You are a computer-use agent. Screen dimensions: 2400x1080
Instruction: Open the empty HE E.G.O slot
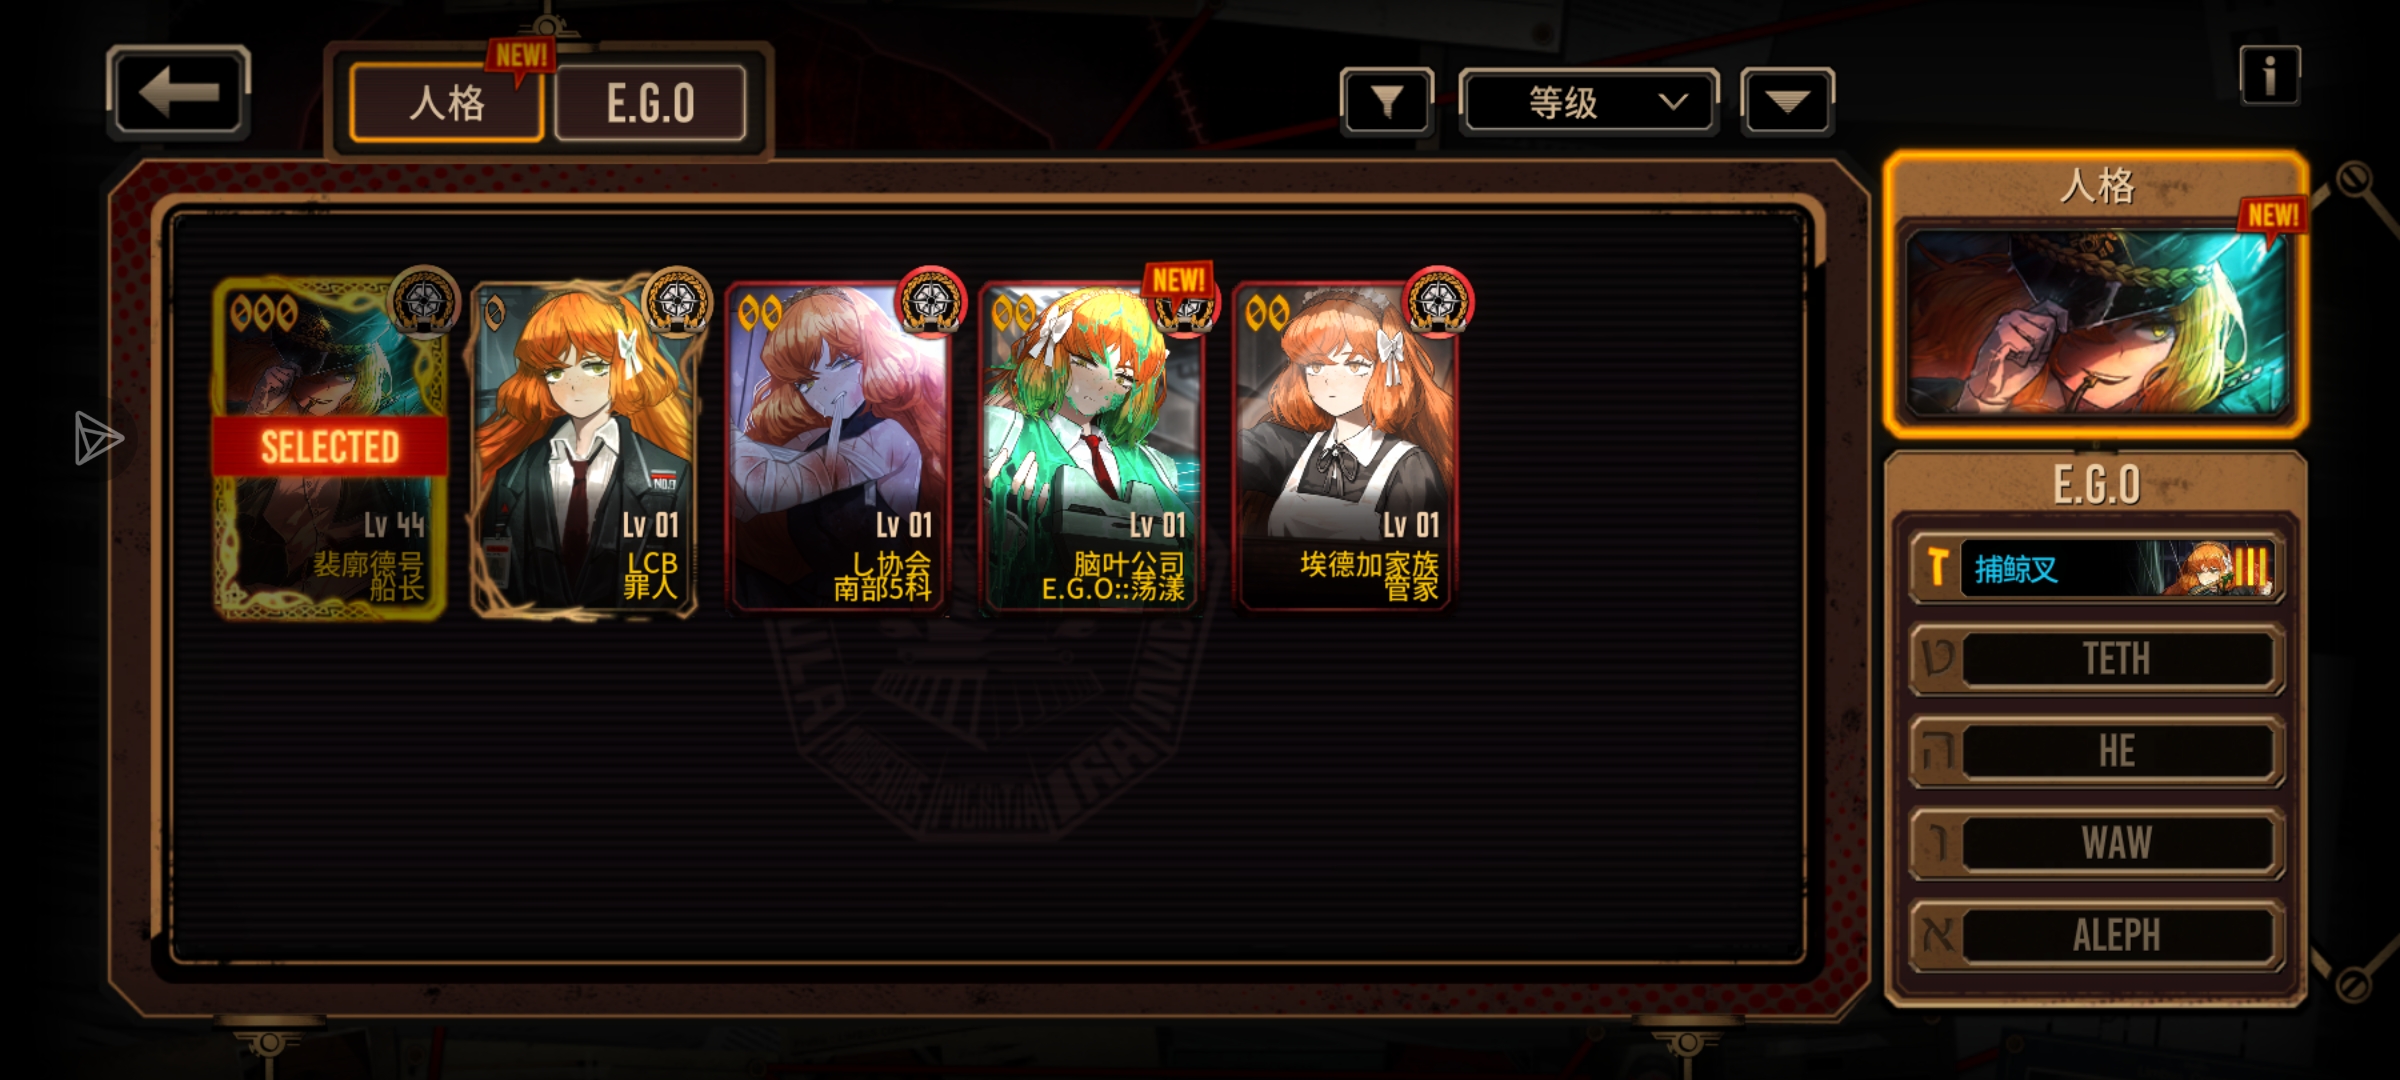coord(2096,751)
